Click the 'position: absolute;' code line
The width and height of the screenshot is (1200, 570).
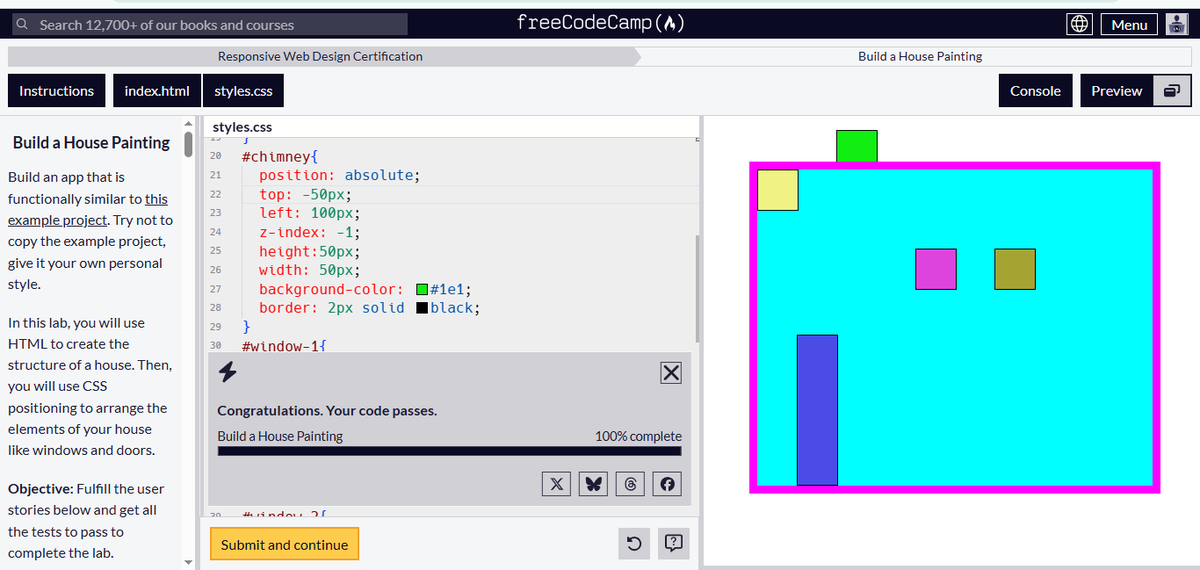(x=340, y=176)
